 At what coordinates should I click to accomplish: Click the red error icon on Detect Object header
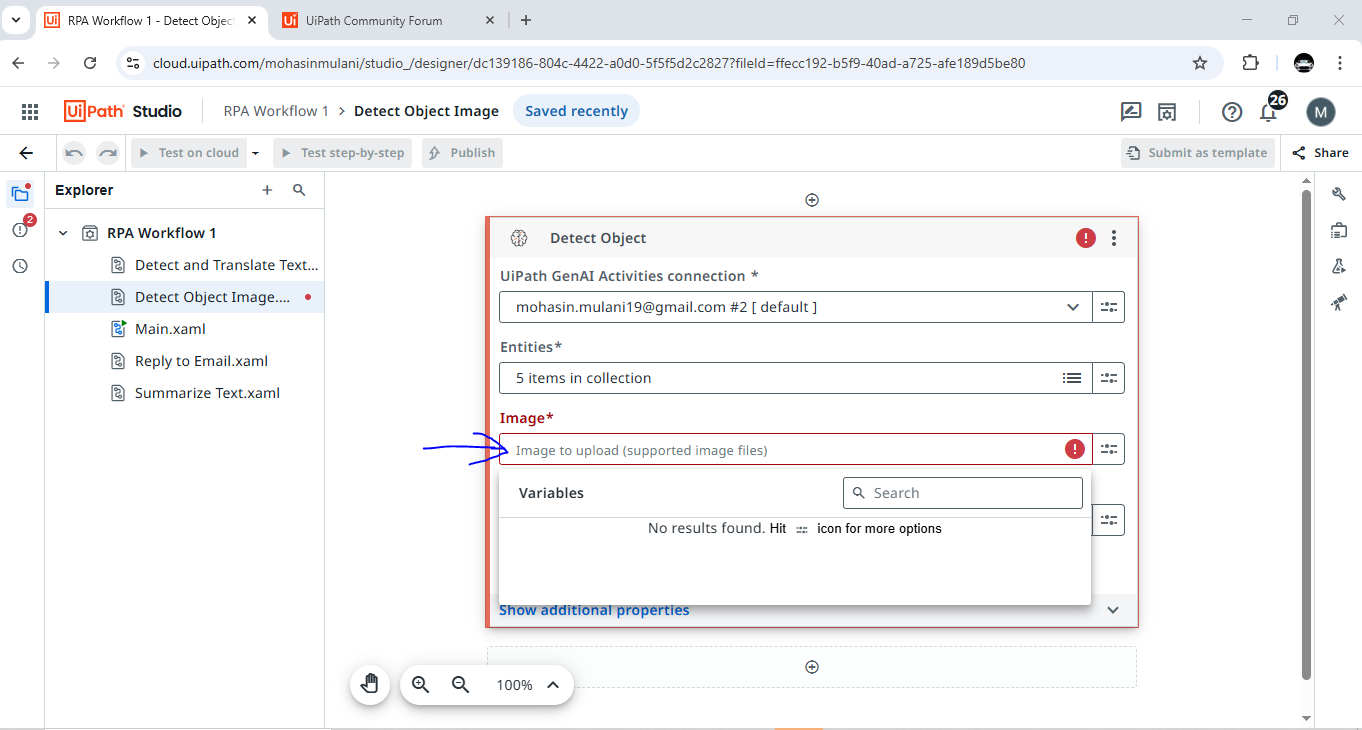pyautogui.click(x=1085, y=238)
